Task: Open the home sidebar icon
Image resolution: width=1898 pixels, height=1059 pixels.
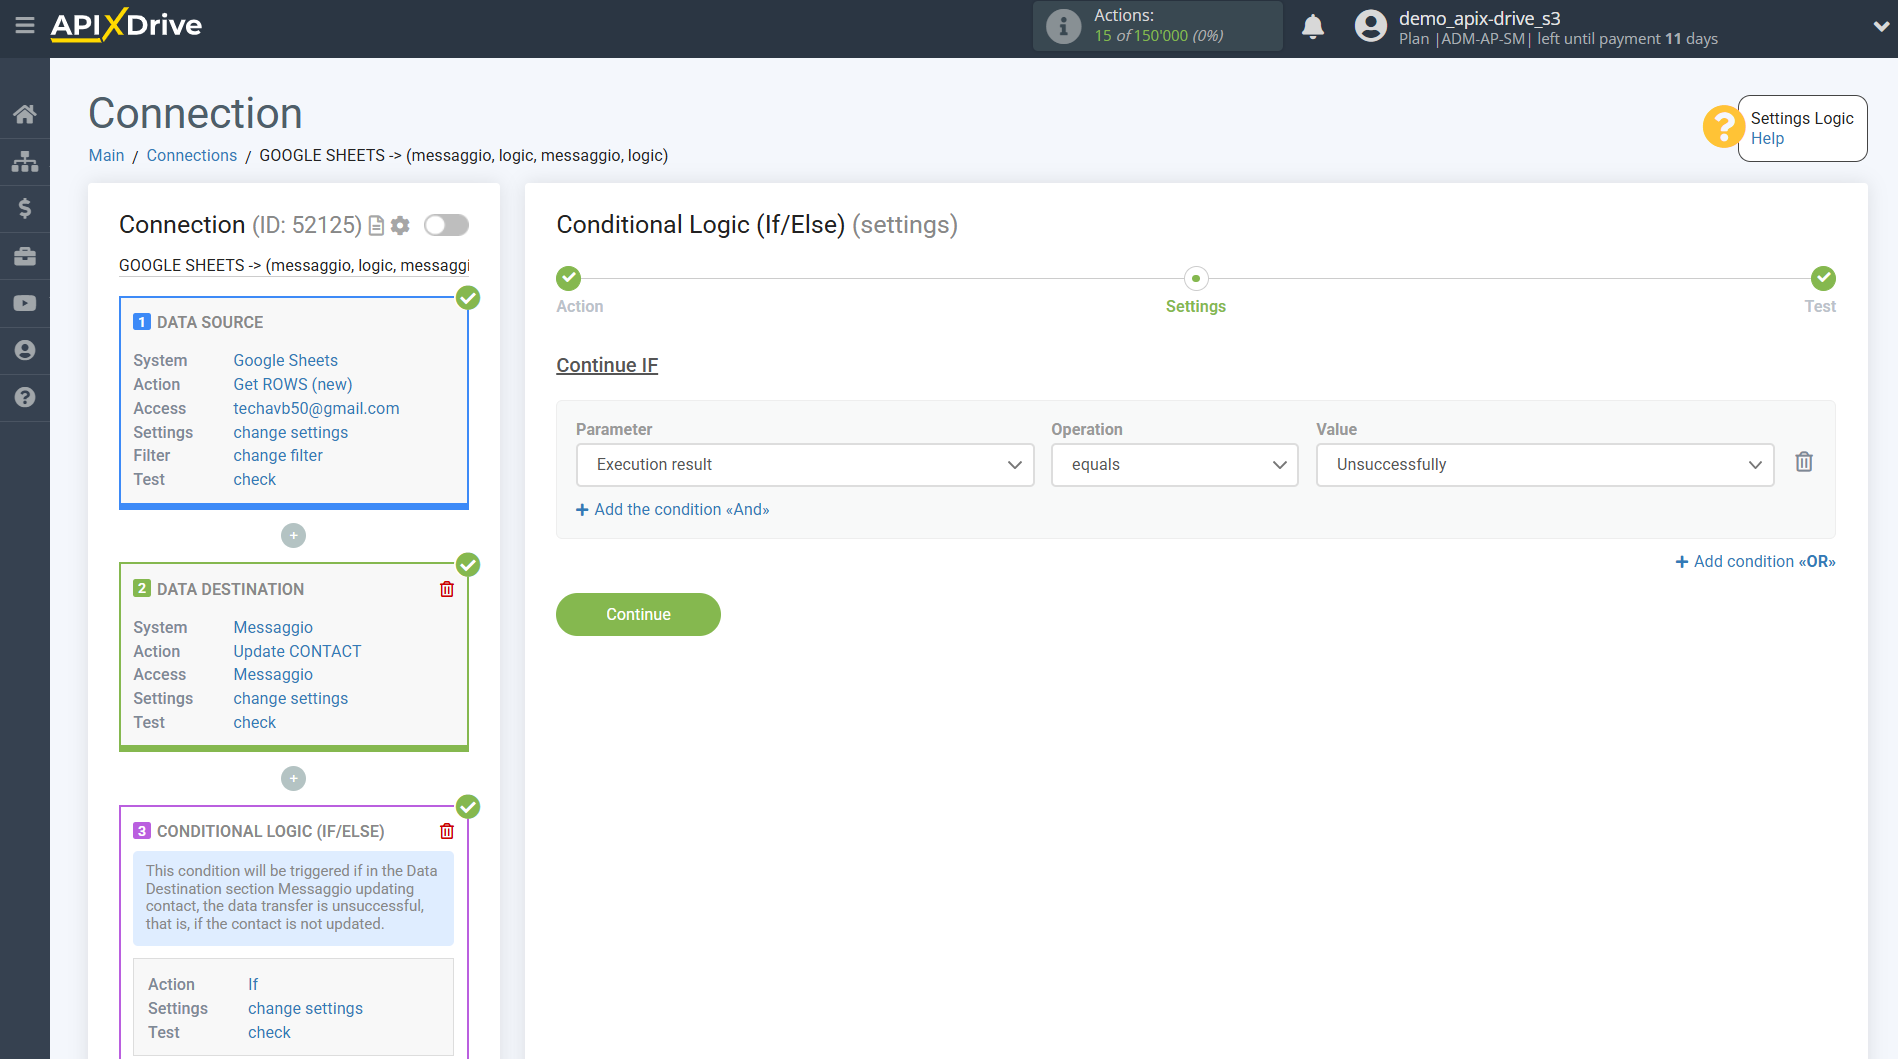Action: coord(25,114)
